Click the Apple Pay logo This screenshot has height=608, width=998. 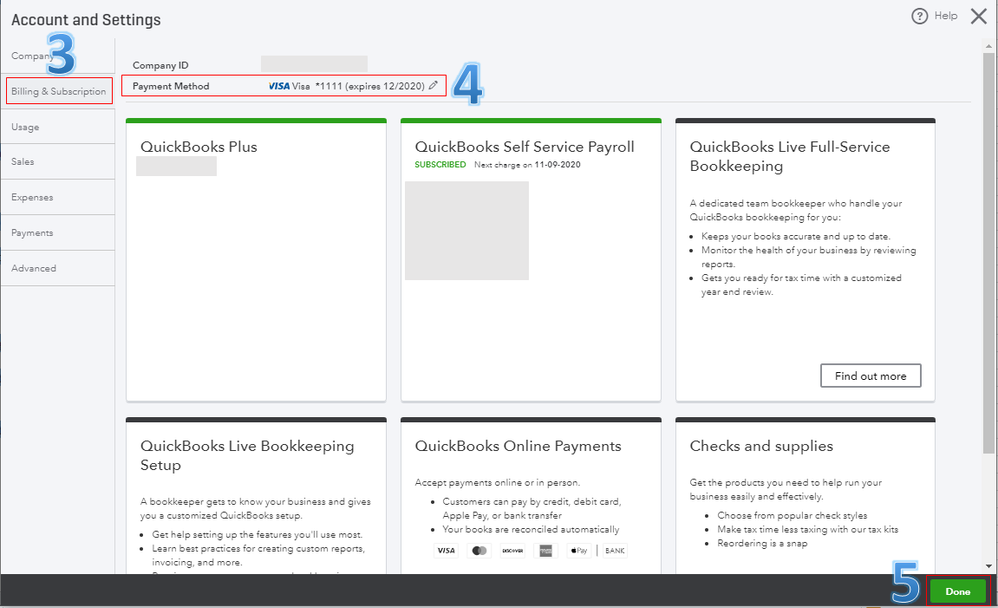coord(579,551)
